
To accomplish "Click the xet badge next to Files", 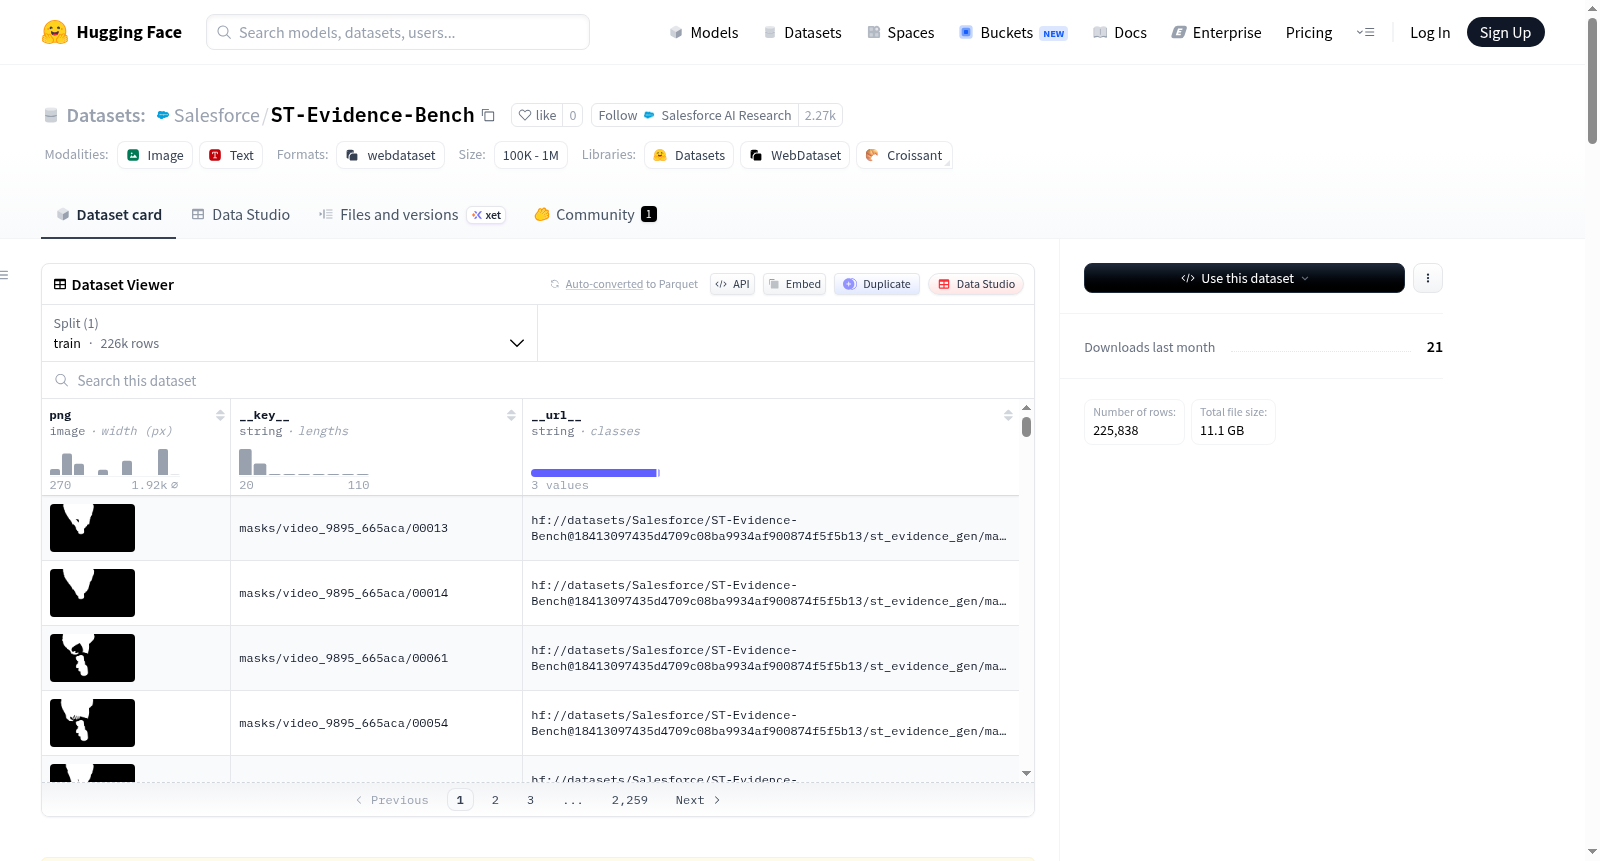I will tap(487, 215).
